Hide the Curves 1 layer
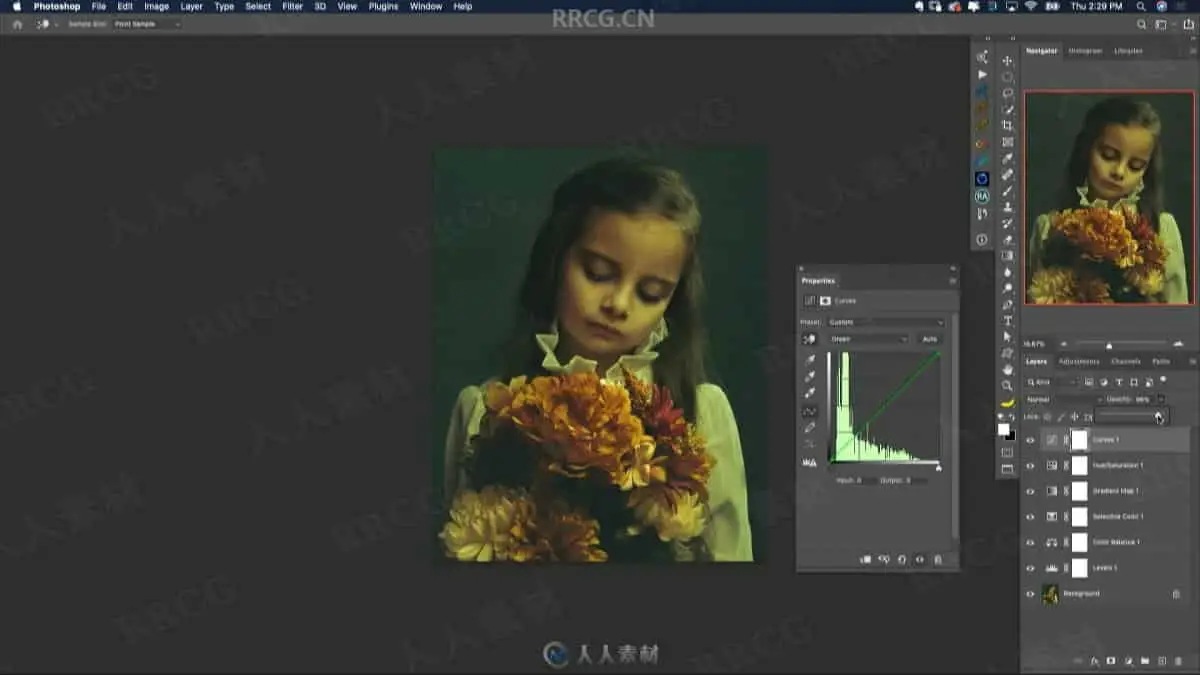Viewport: 1200px width, 675px height. [1030, 440]
